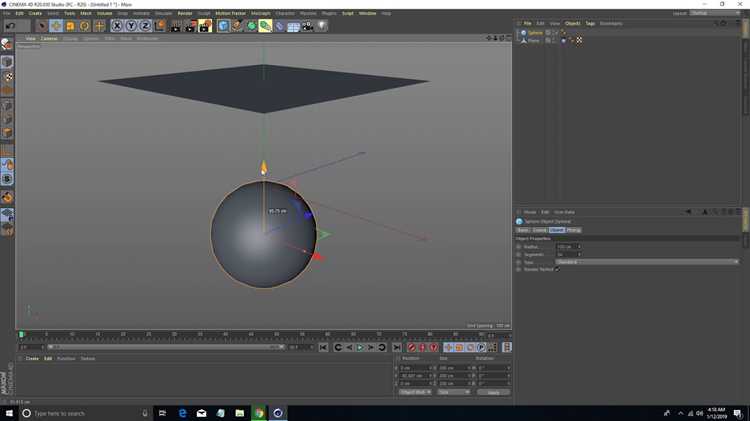Click the Undo arrow in the toolbar
This screenshot has height=421, width=750.
(10, 25)
